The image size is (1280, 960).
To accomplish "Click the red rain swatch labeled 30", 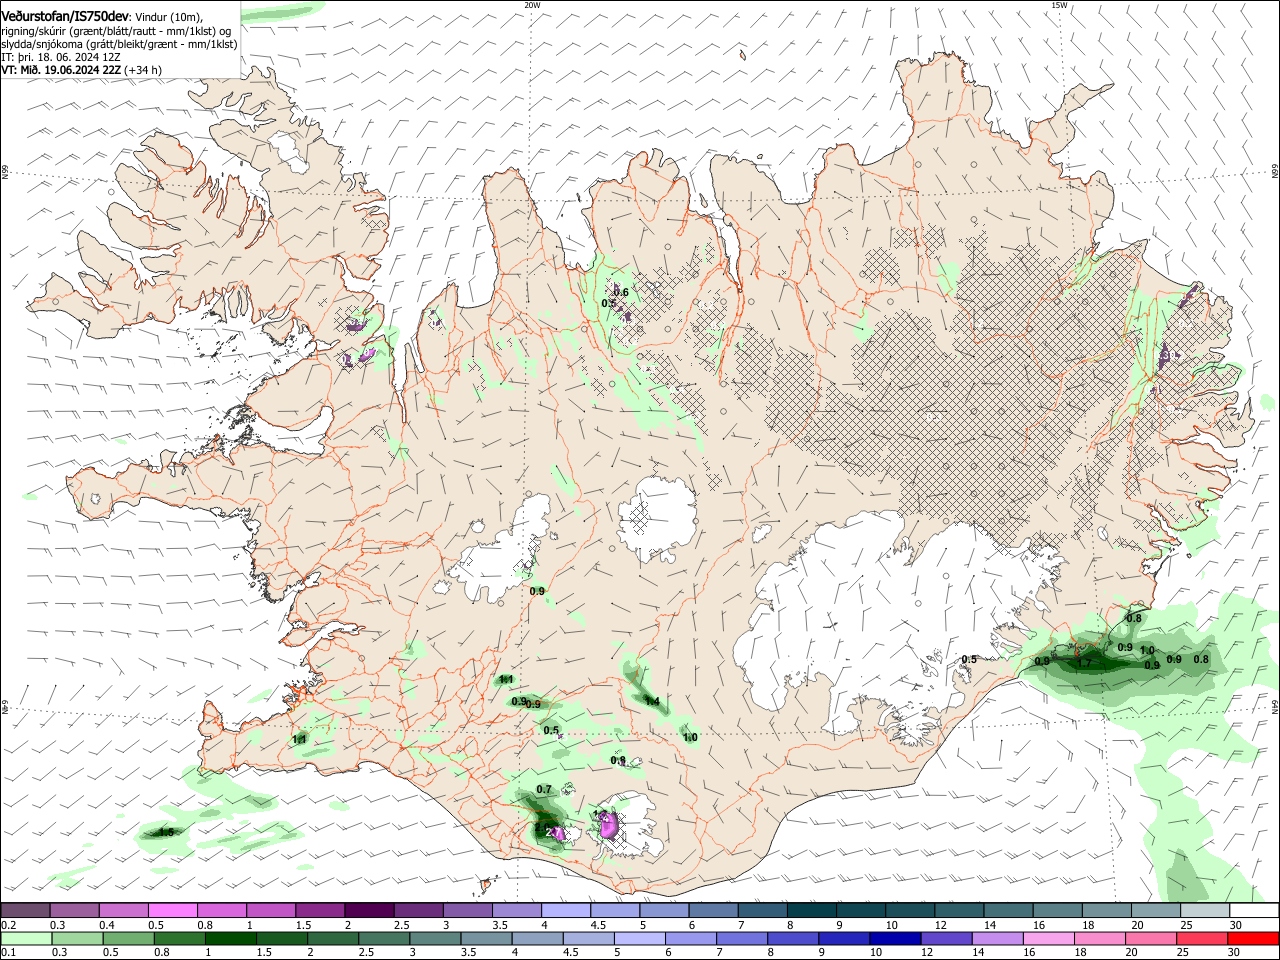I will pos(1254,939).
